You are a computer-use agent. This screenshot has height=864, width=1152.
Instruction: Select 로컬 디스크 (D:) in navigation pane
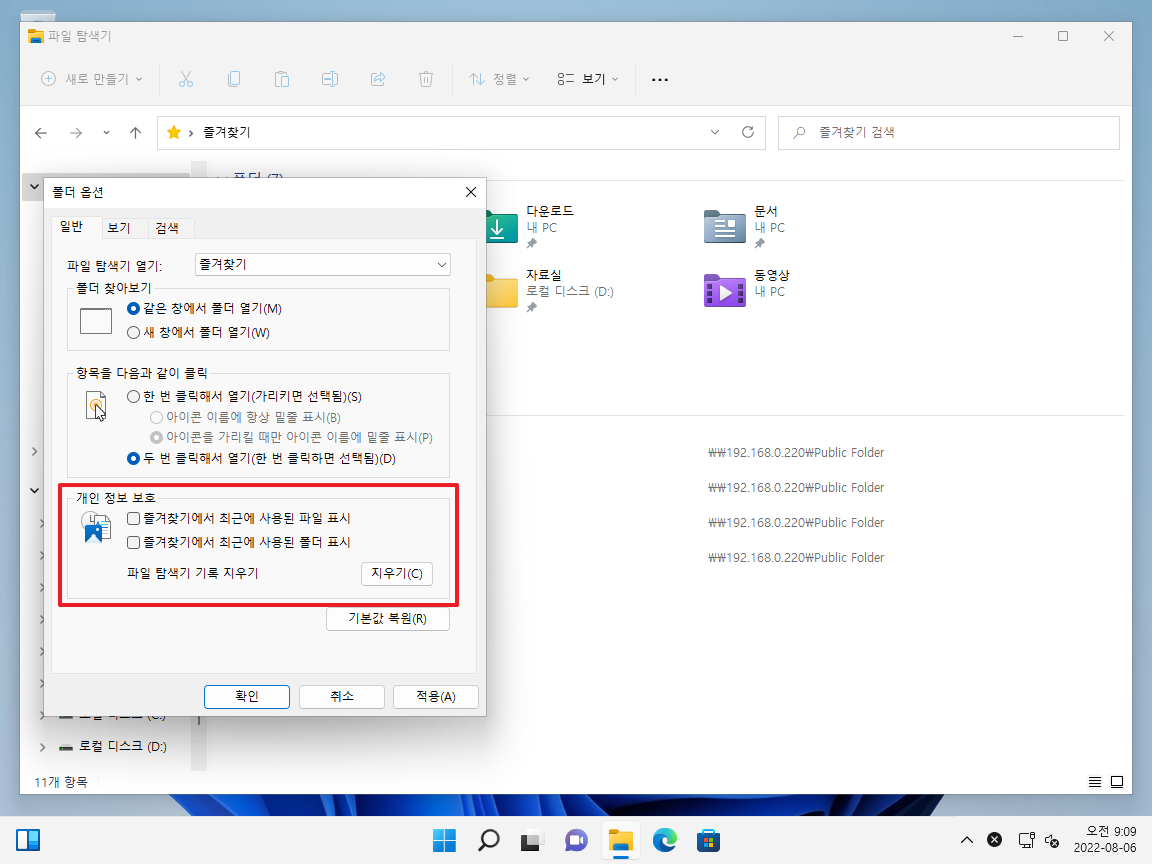point(123,746)
